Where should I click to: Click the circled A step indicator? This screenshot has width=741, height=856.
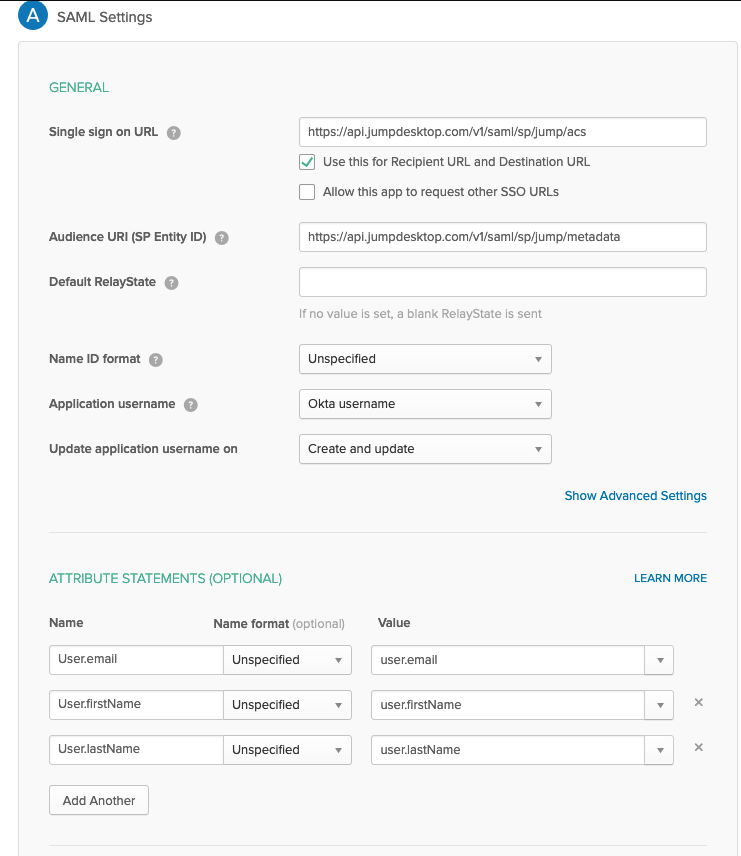33,16
